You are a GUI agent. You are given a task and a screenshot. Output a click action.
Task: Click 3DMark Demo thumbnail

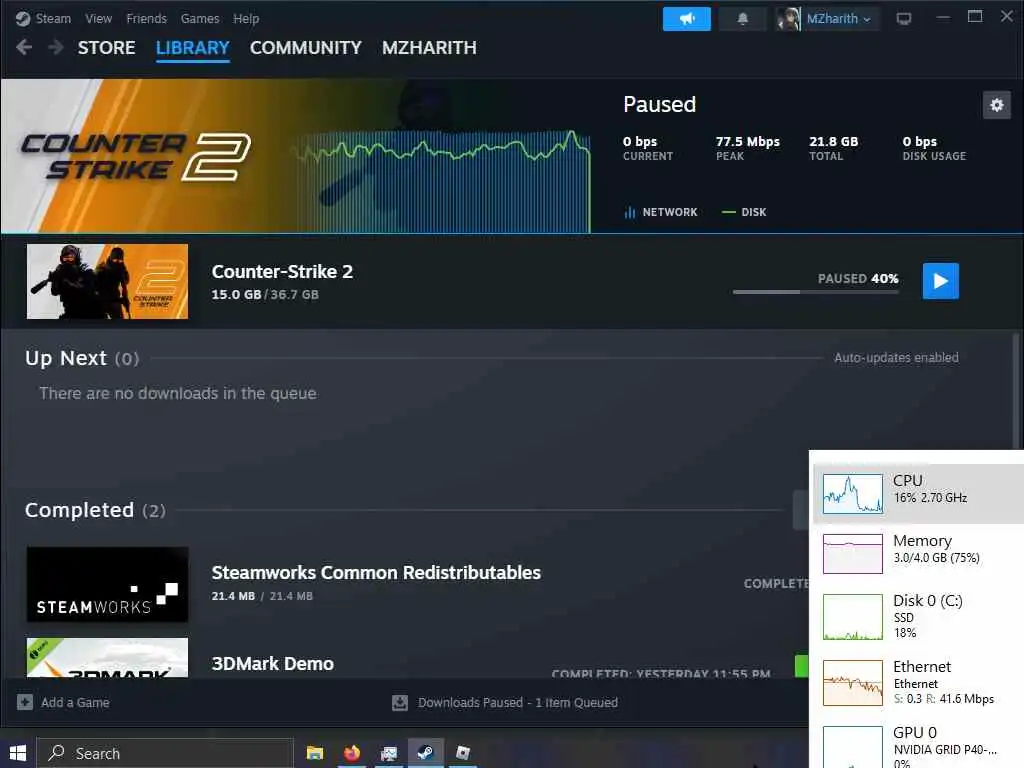click(x=107, y=658)
